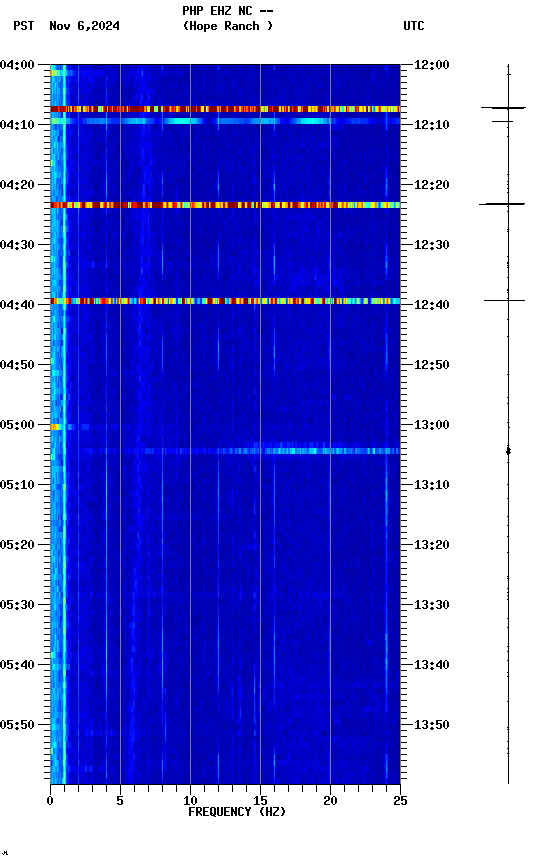The image size is (552, 864).
Task: Click the frequency axis value '15'
Action: tap(260, 801)
